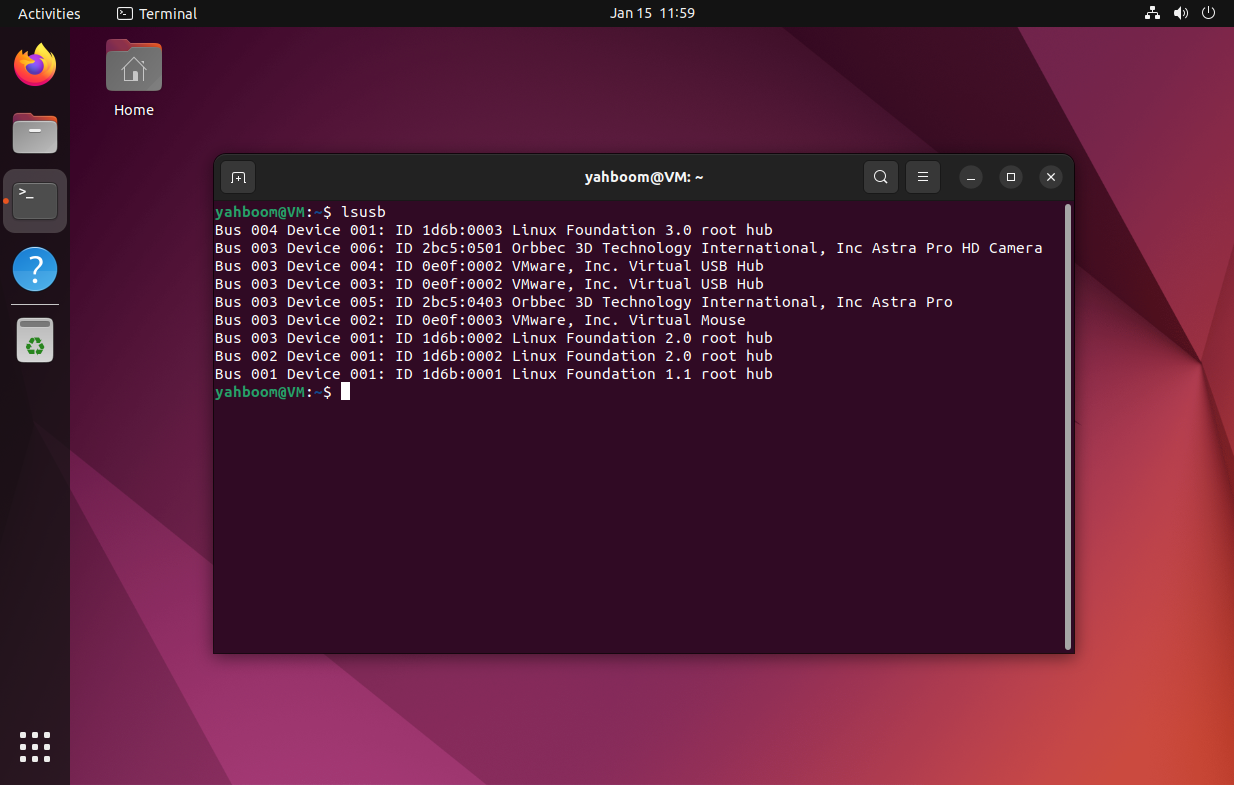The image size is (1234, 785).
Task: Open the Terminal app menu in top bar
Action: (157, 13)
